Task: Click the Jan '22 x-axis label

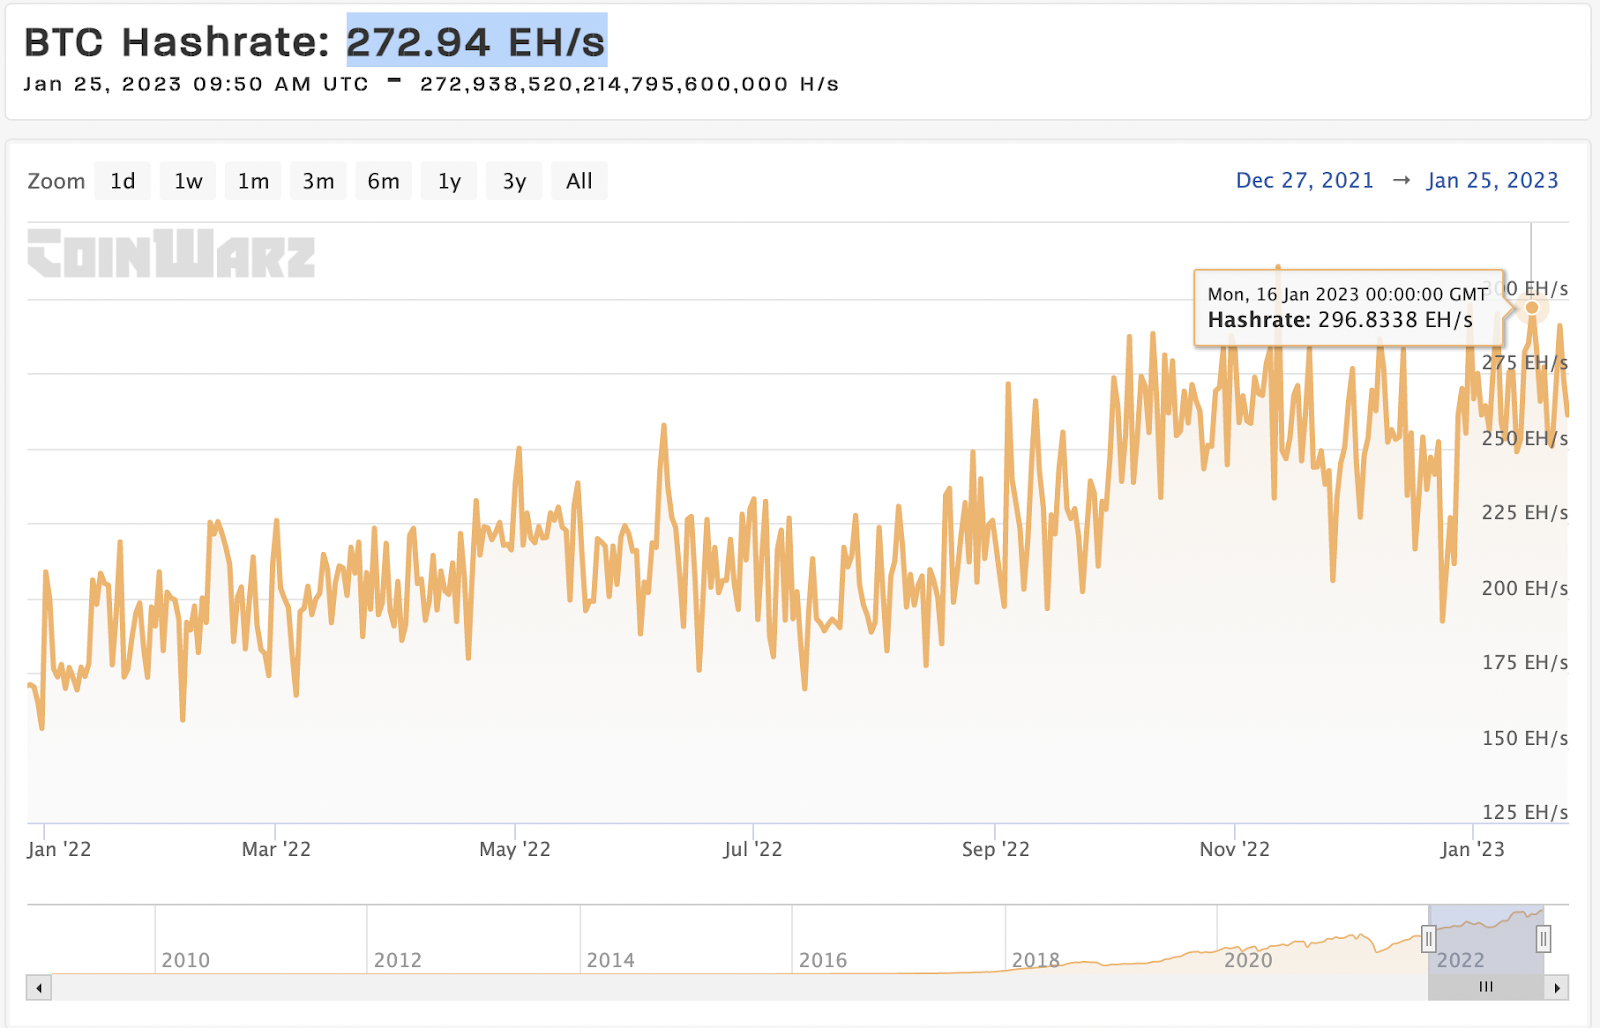Action: tap(59, 849)
